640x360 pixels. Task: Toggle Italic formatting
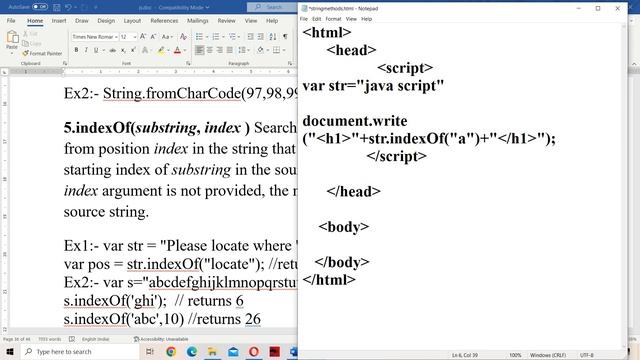point(86,50)
